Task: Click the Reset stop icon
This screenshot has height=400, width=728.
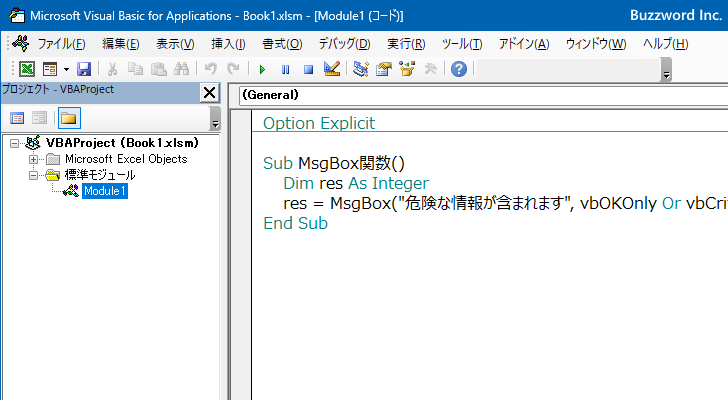Action: 308,70
